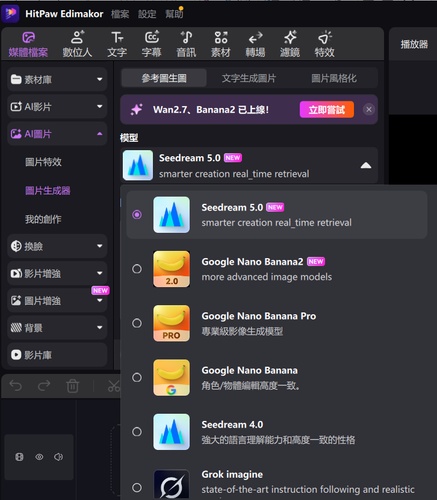
Task: Open the 字幕 subtitles tool
Action: tap(152, 44)
